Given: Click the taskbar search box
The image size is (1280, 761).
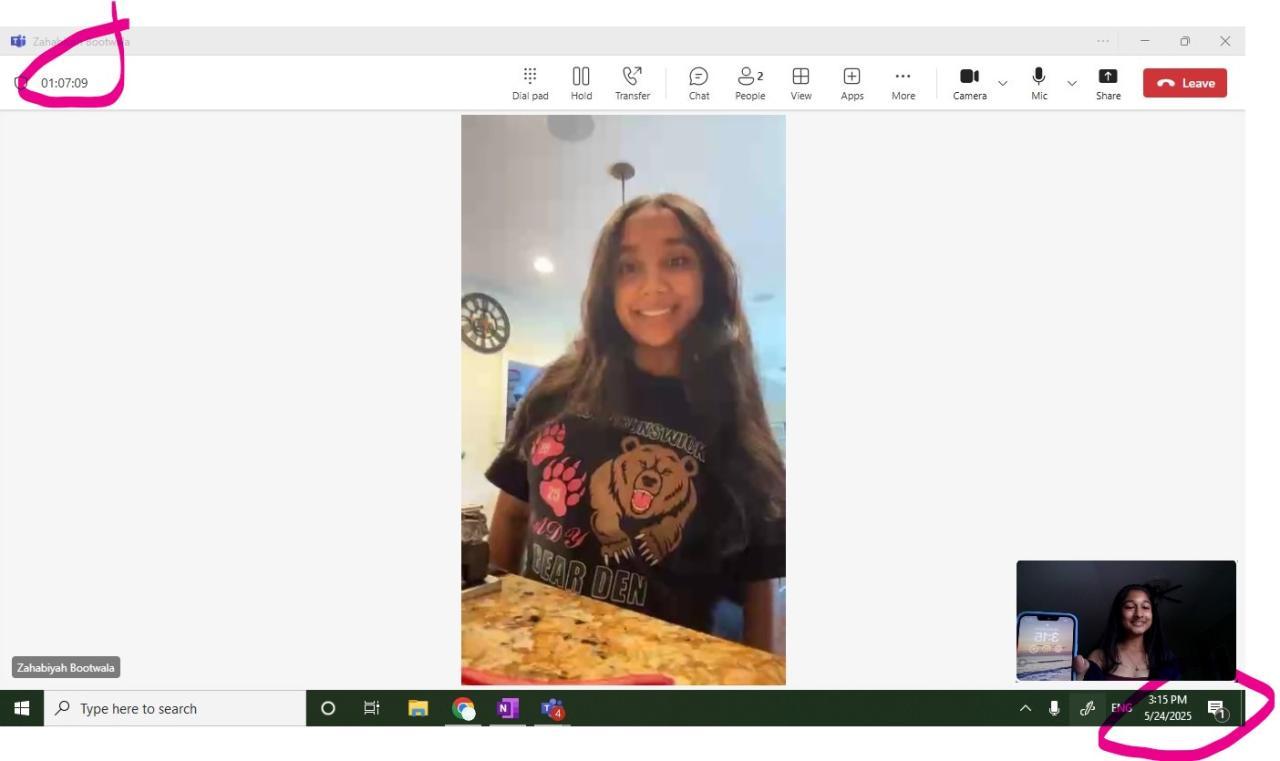Looking at the screenshot, I should [x=174, y=708].
